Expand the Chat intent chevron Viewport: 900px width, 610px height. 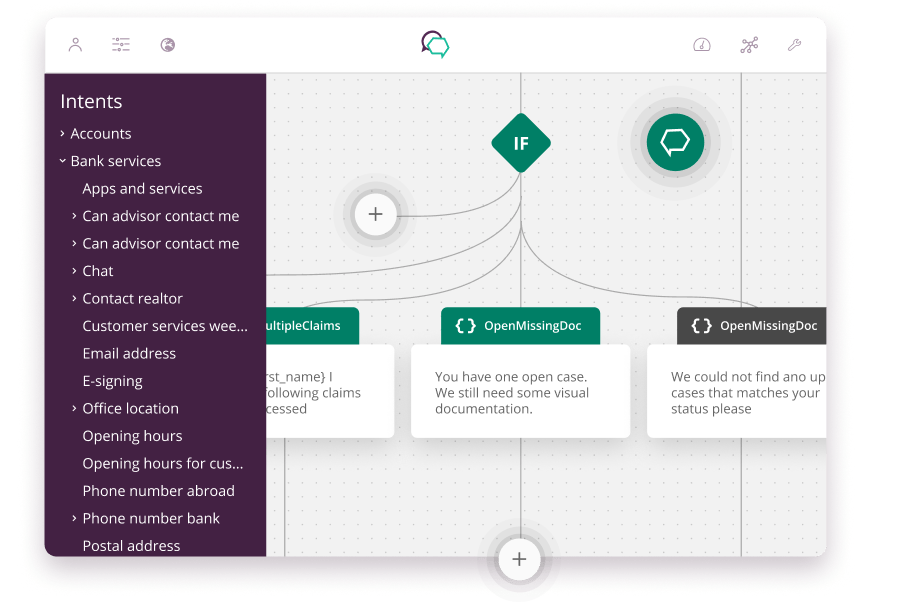click(x=75, y=271)
